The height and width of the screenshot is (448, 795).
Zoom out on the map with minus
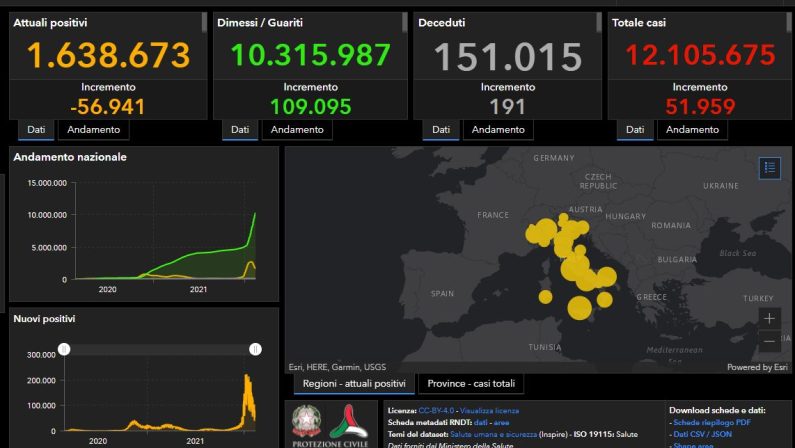pos(769,341)
